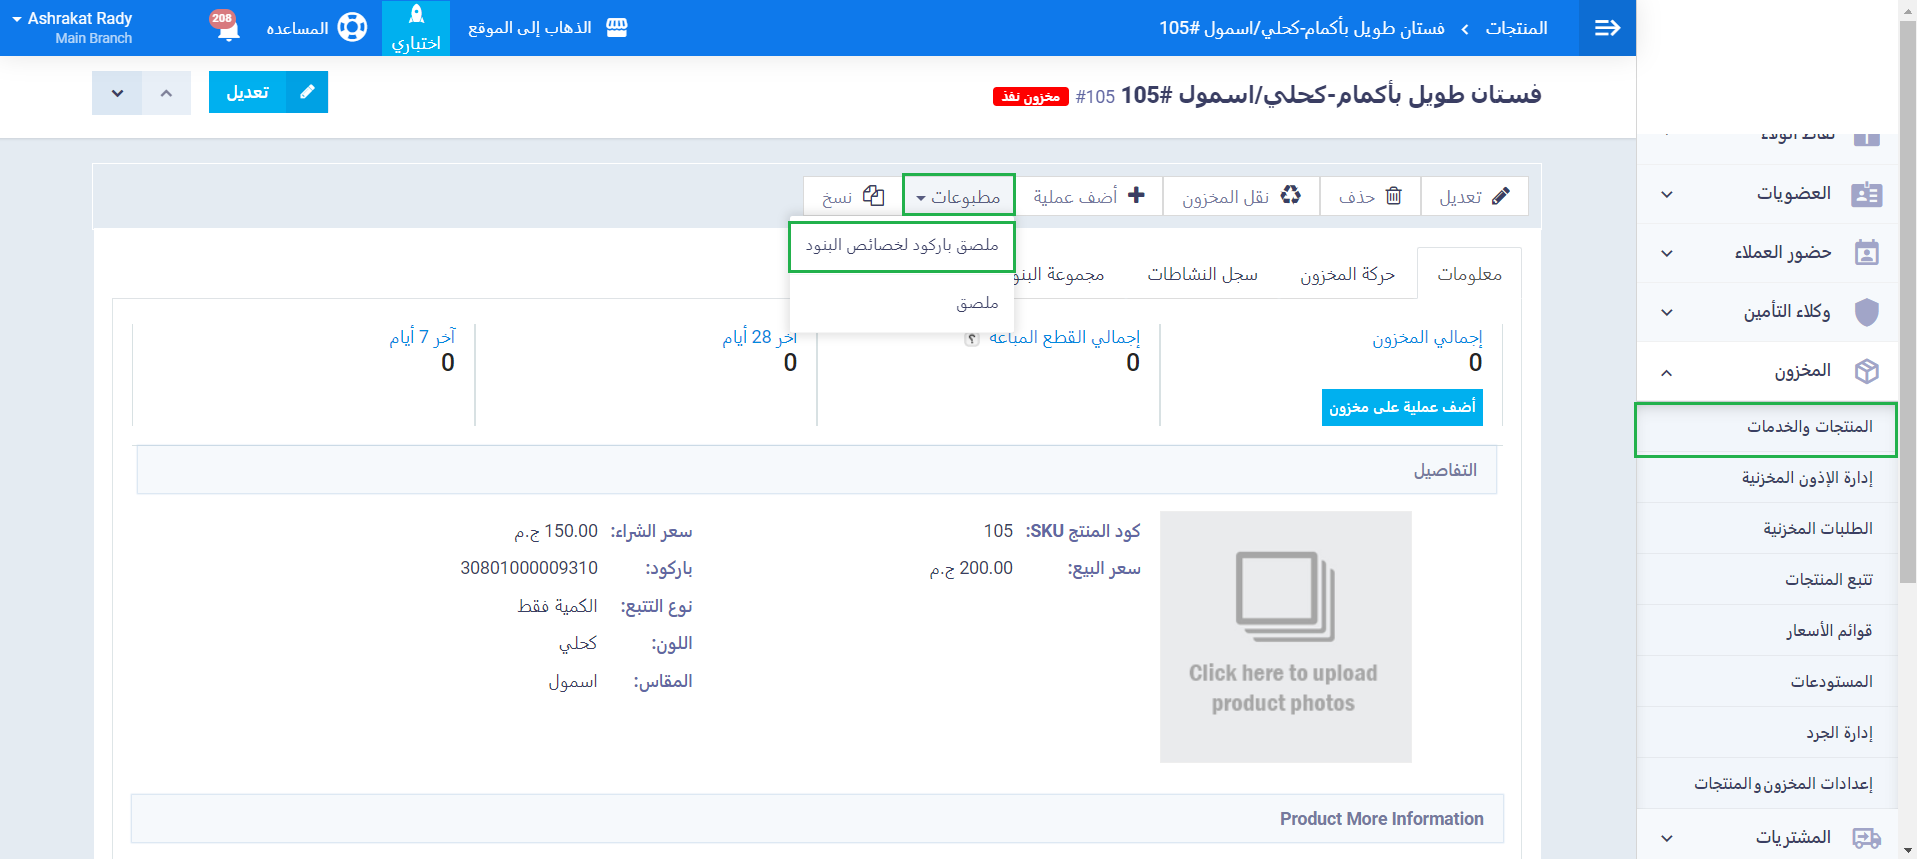The width and height of the screenshot is (1917, 859).
Task: Click the trash حذف button
Action: tap(1371, 196)
